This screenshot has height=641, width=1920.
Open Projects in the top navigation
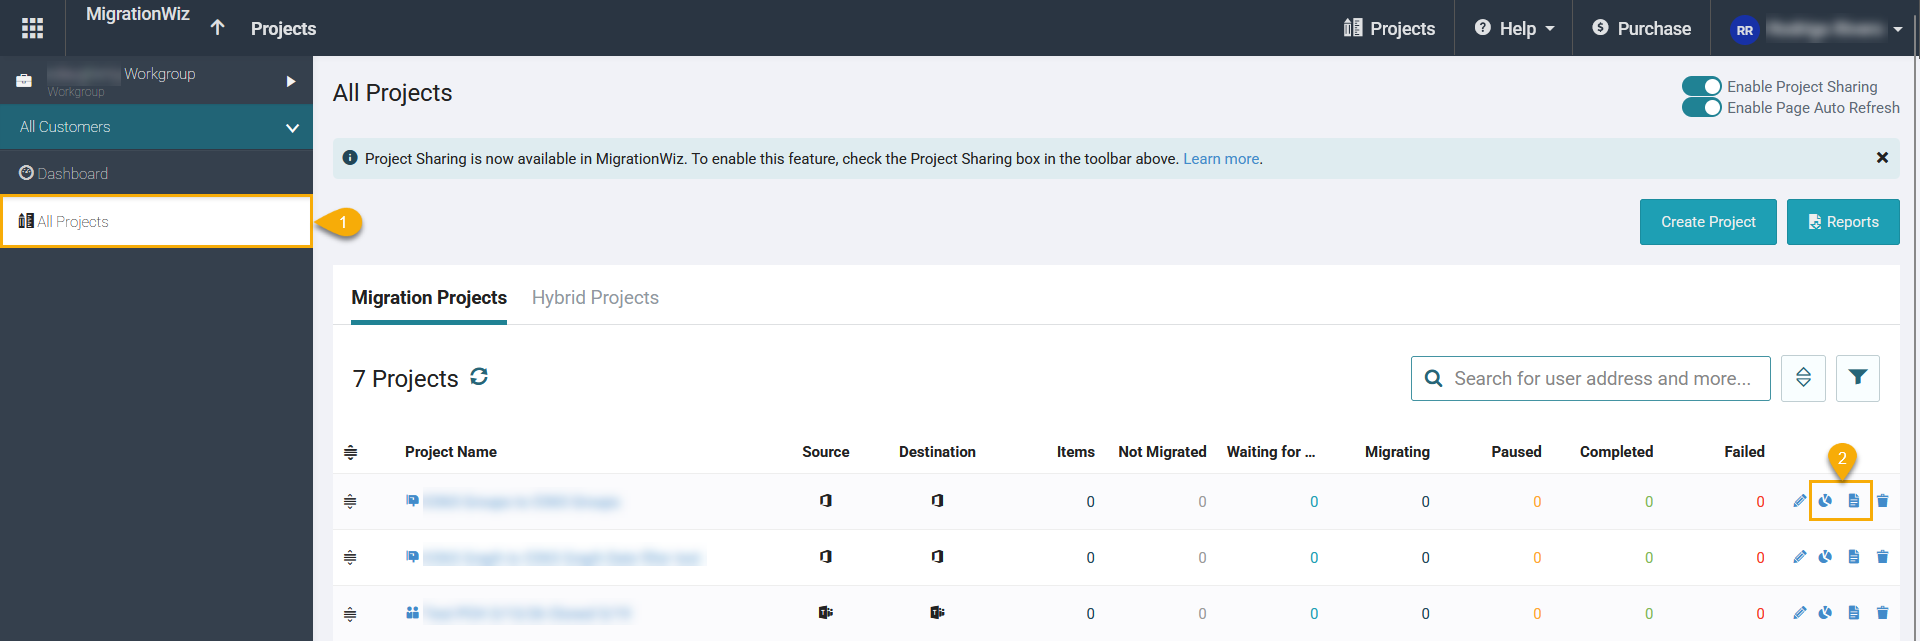(x=1389, y=28)
